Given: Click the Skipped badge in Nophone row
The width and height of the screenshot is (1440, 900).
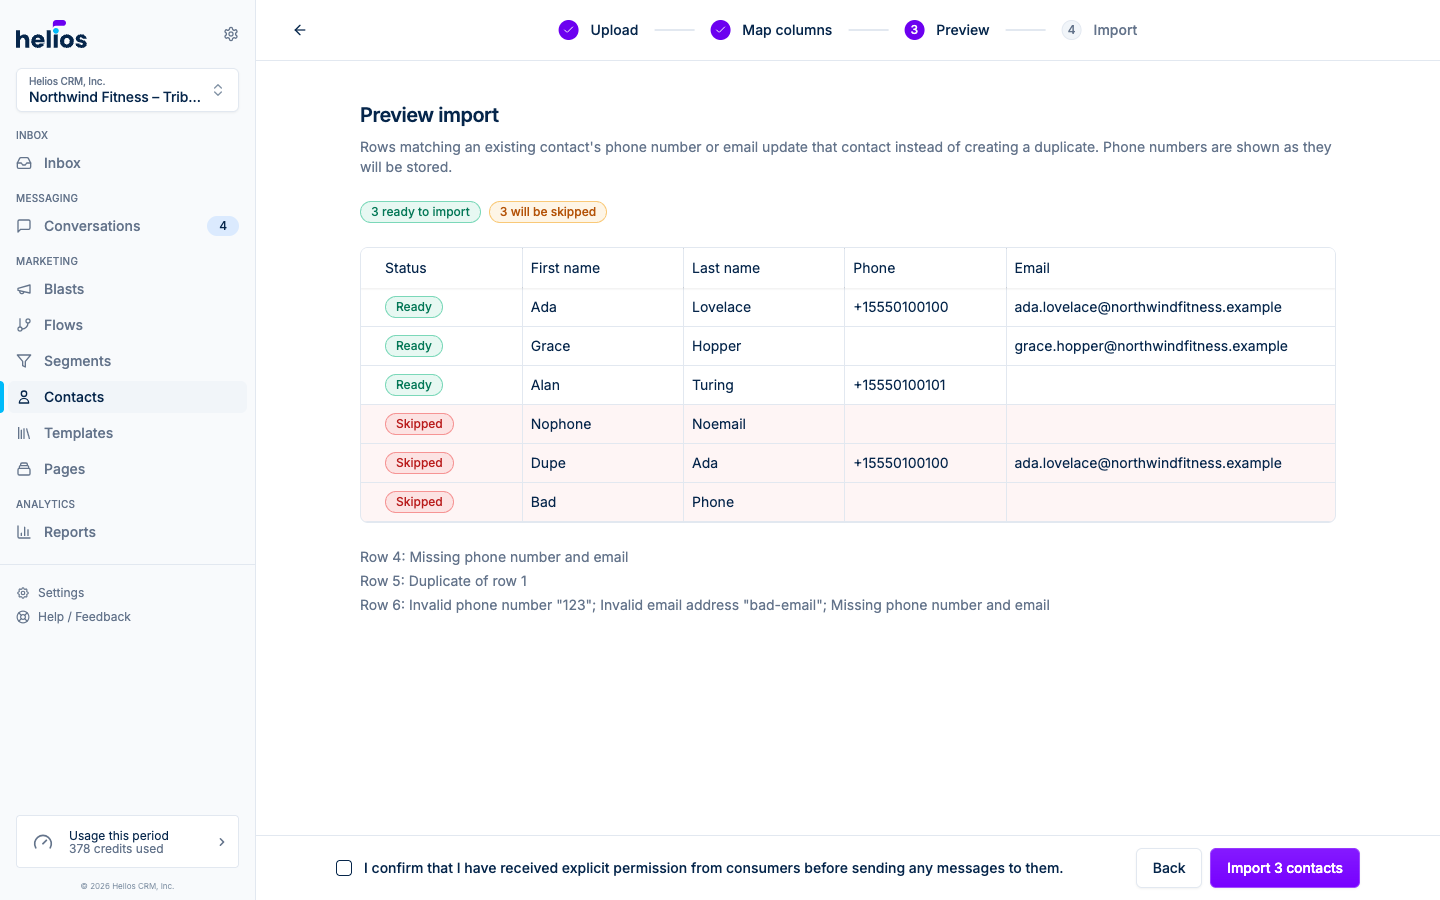Looking at the screenshot, I should (x=419, y=424).
